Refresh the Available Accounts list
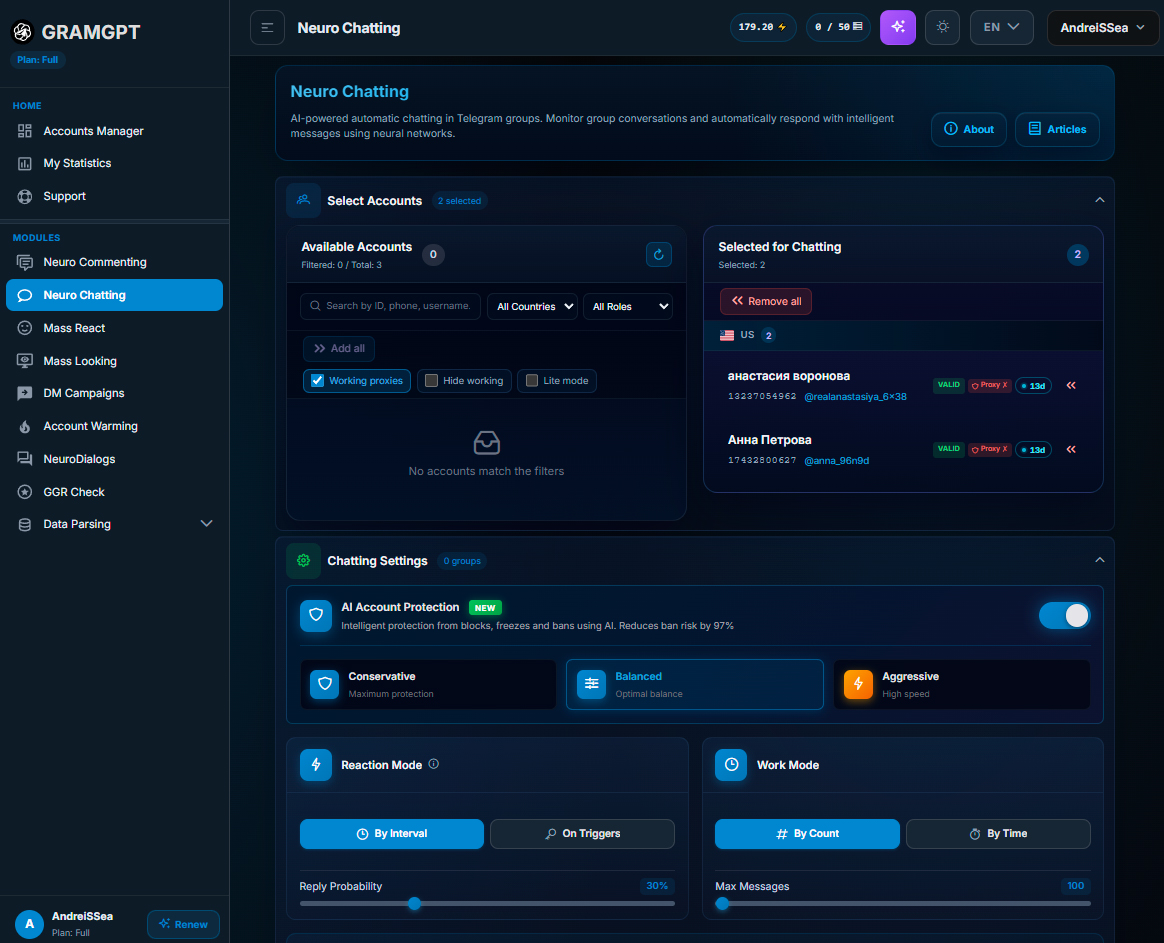The width and height of the screenshot is (1164, 943). pos(658,255)
